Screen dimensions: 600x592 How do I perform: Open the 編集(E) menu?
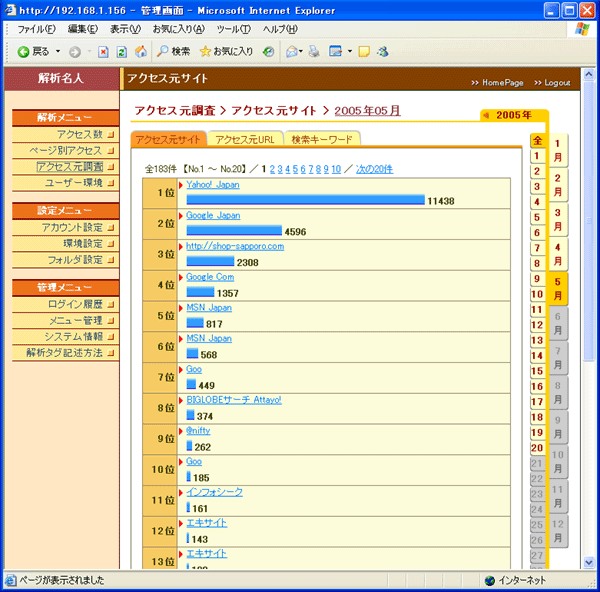(83, 29)
